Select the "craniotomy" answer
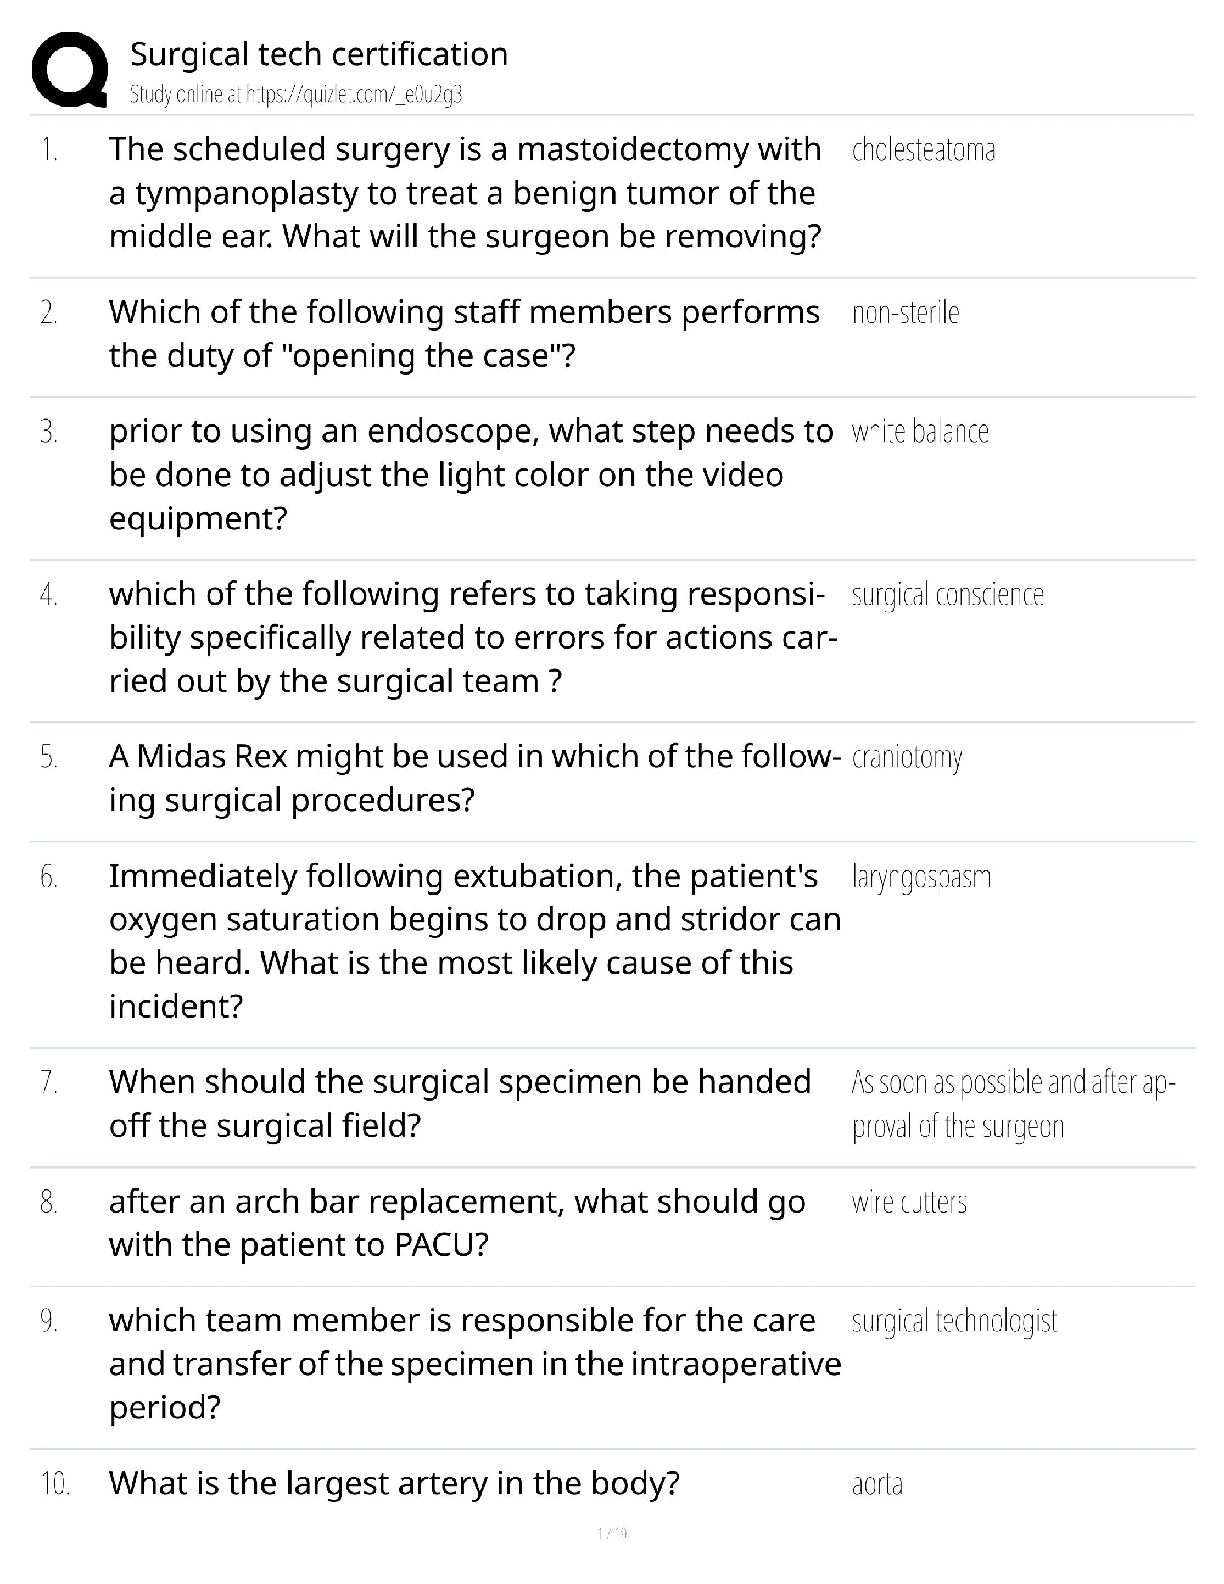 coord(907,758)
